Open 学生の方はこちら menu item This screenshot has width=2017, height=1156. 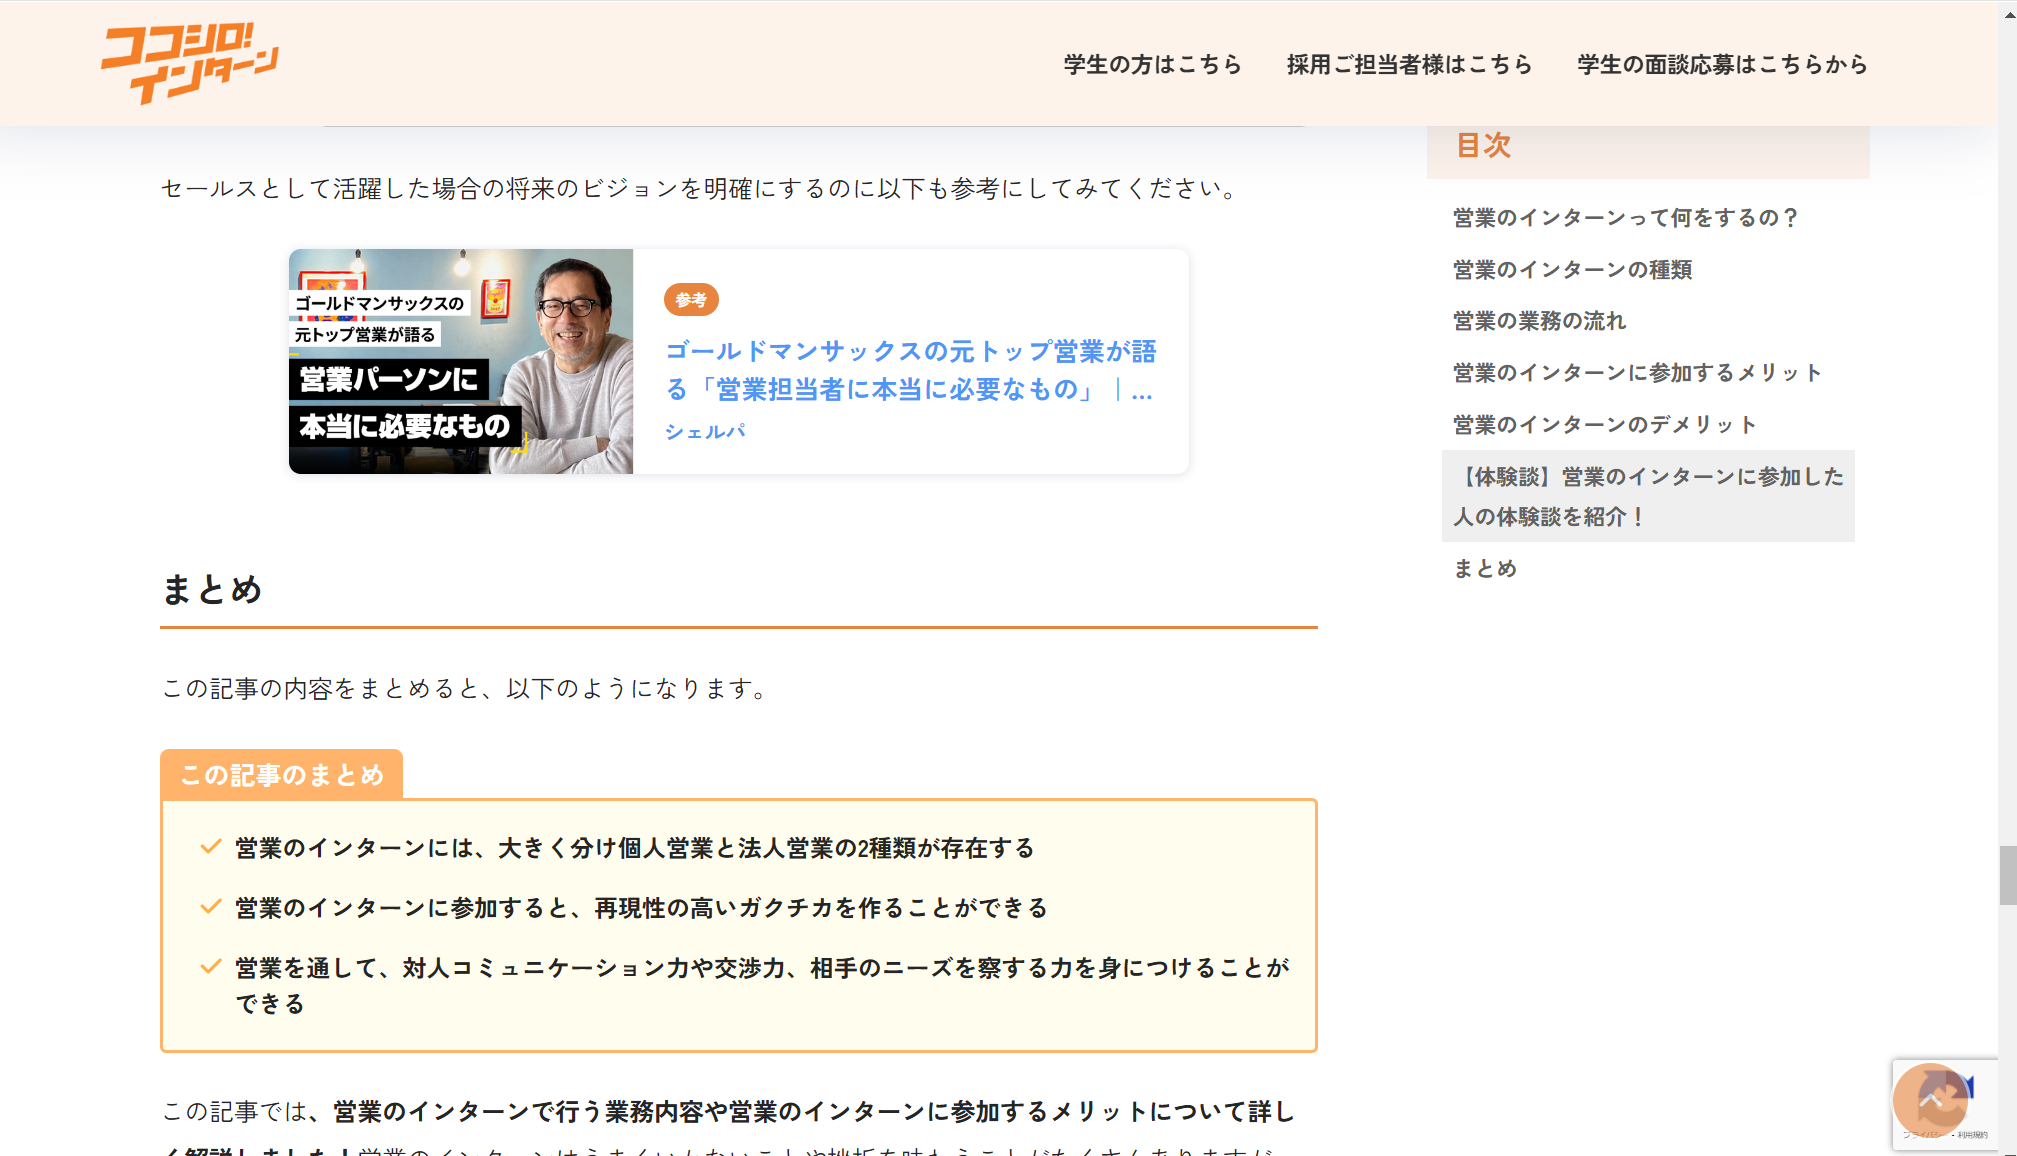1152,64
